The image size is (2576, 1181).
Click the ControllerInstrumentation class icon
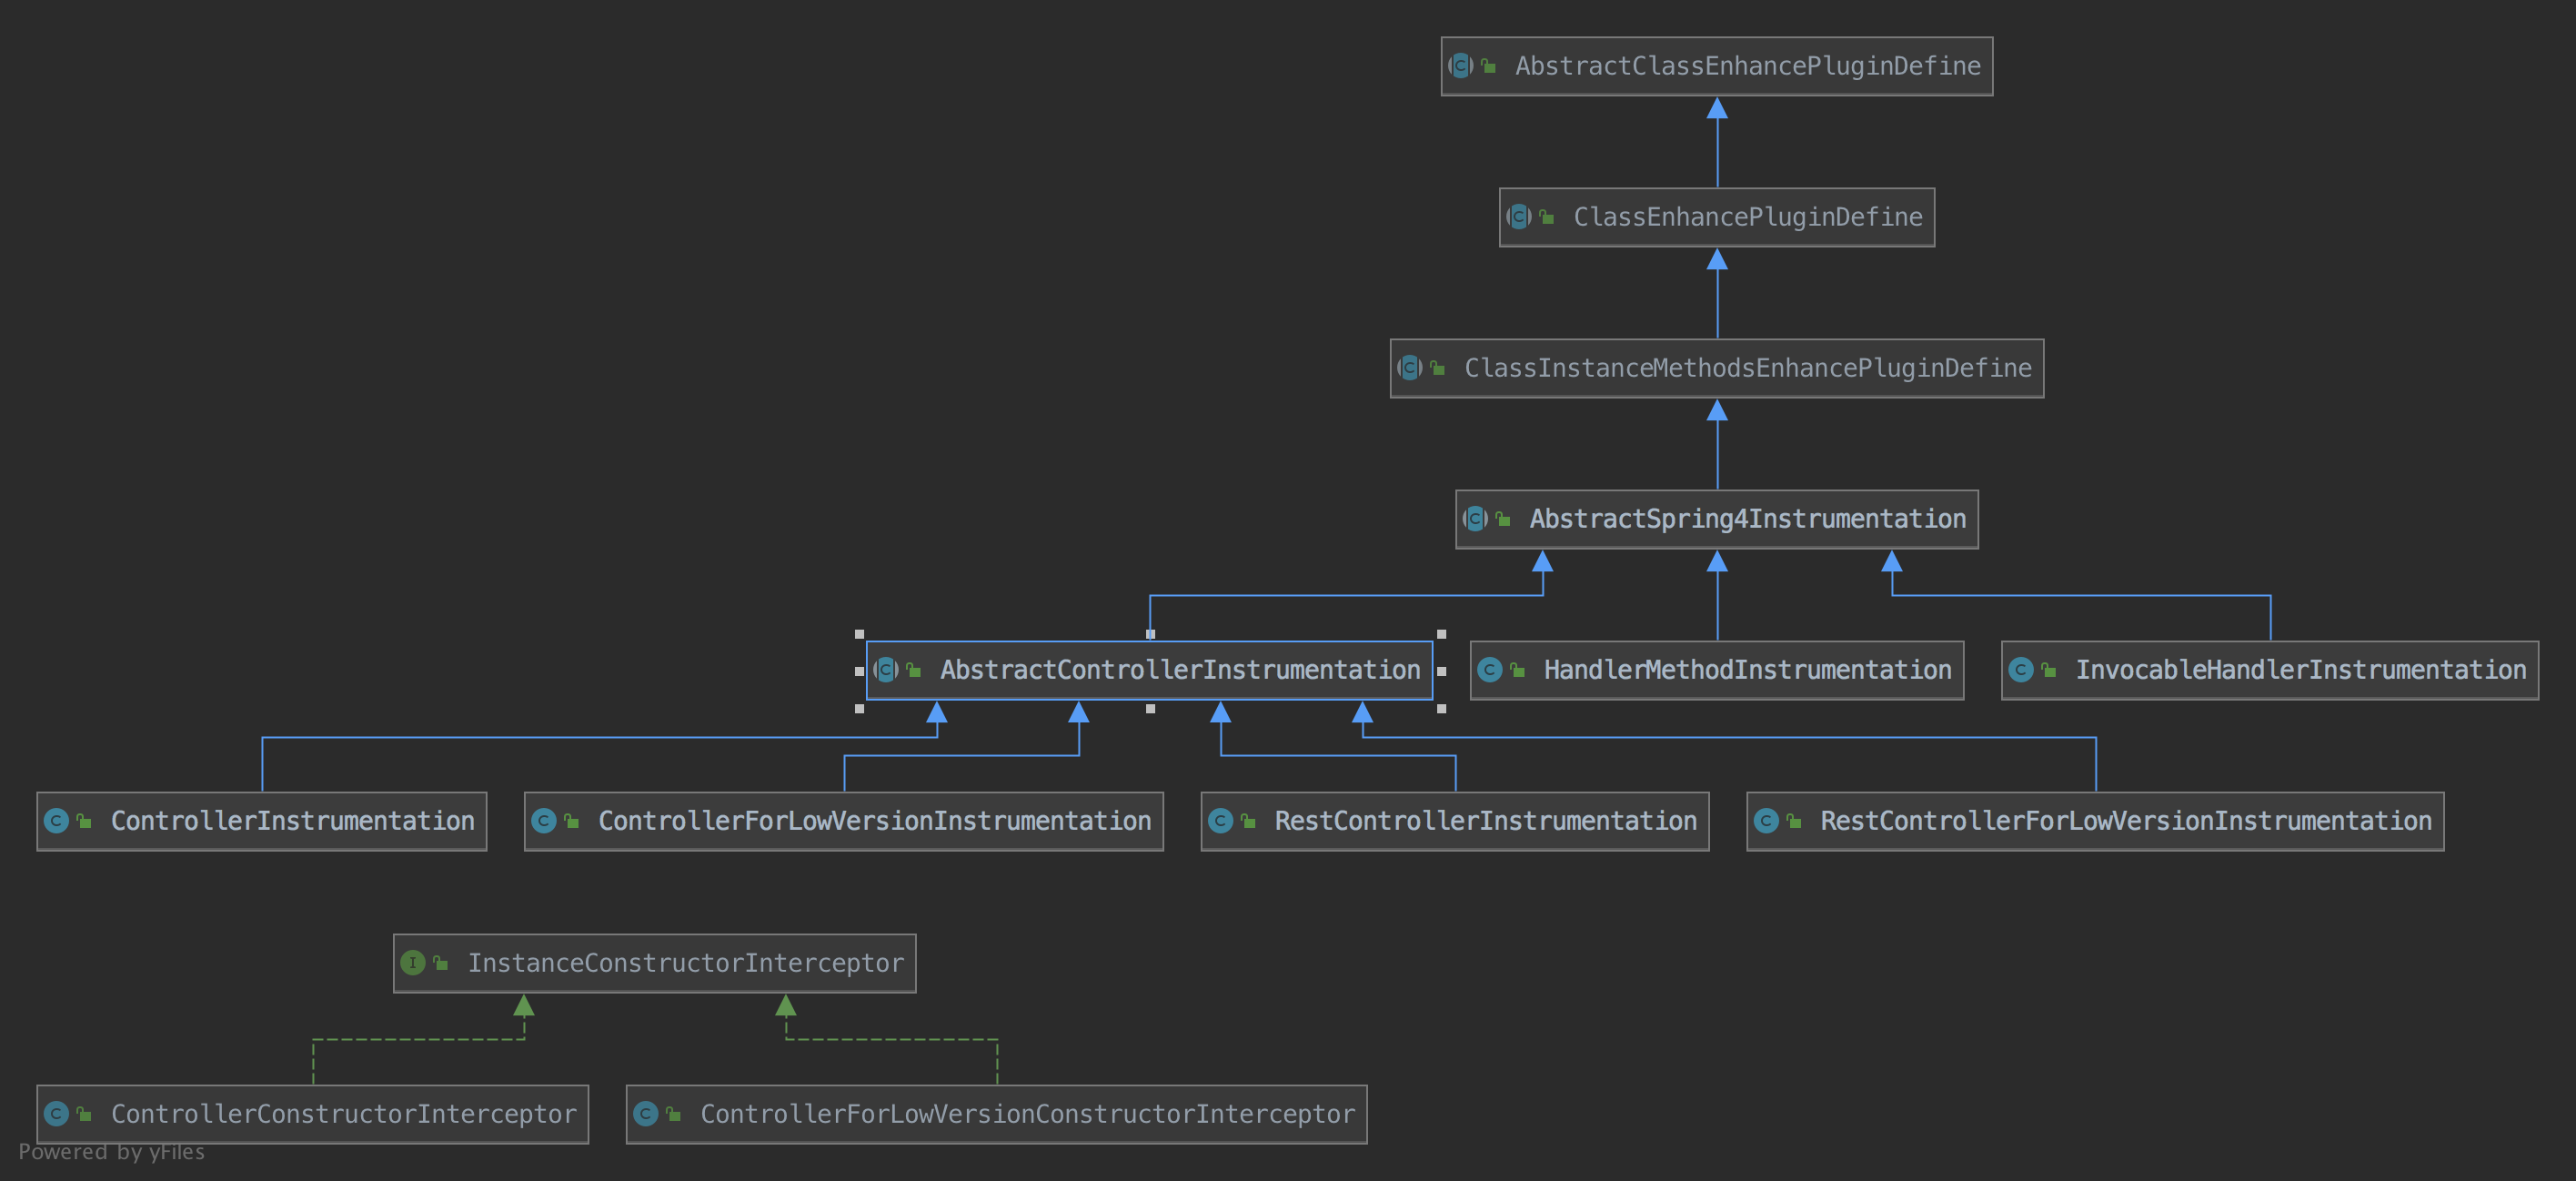click(x=57, y=821)
